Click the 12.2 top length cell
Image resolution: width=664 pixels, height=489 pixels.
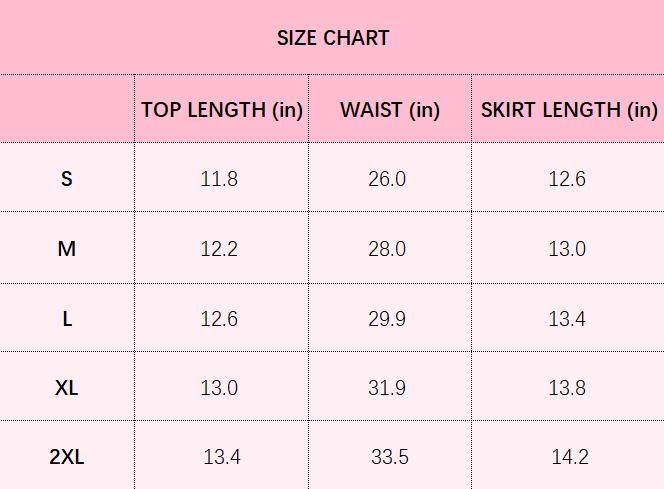click(x=219, y=249)
